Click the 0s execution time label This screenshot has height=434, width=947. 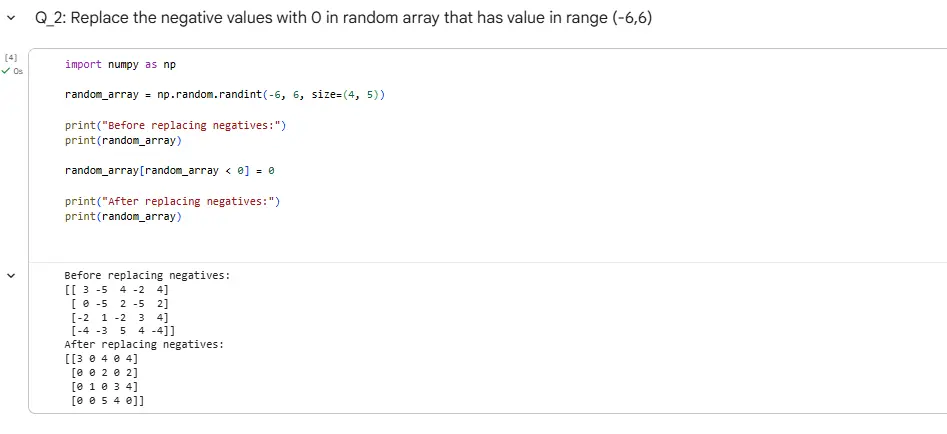click(x=18, y=71)
